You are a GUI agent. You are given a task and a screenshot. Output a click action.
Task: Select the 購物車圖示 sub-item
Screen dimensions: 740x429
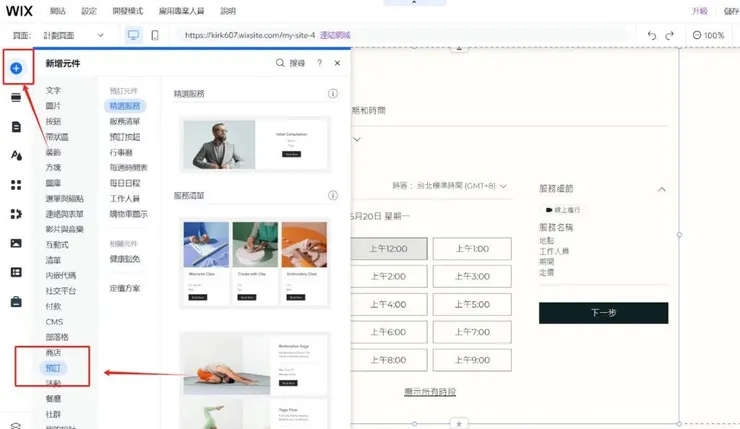[x=128, y=214]
